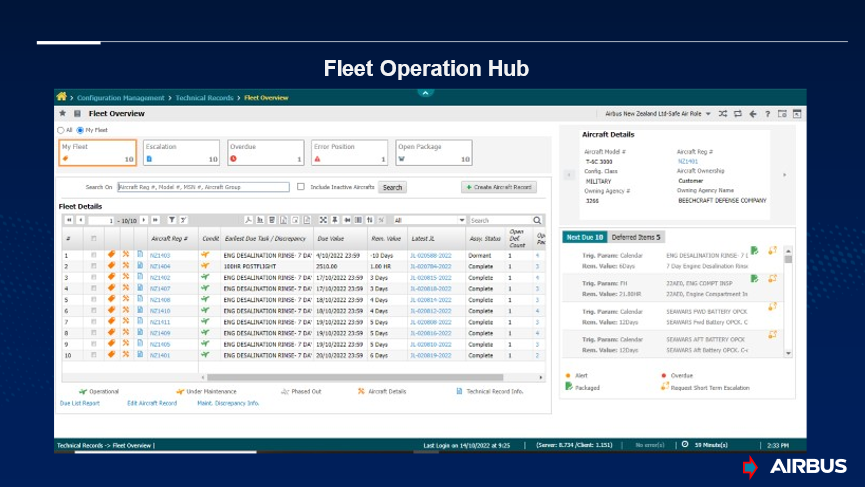Export grid to PDF icon
This screenshot has height=487, width=865.
(248, 220)
